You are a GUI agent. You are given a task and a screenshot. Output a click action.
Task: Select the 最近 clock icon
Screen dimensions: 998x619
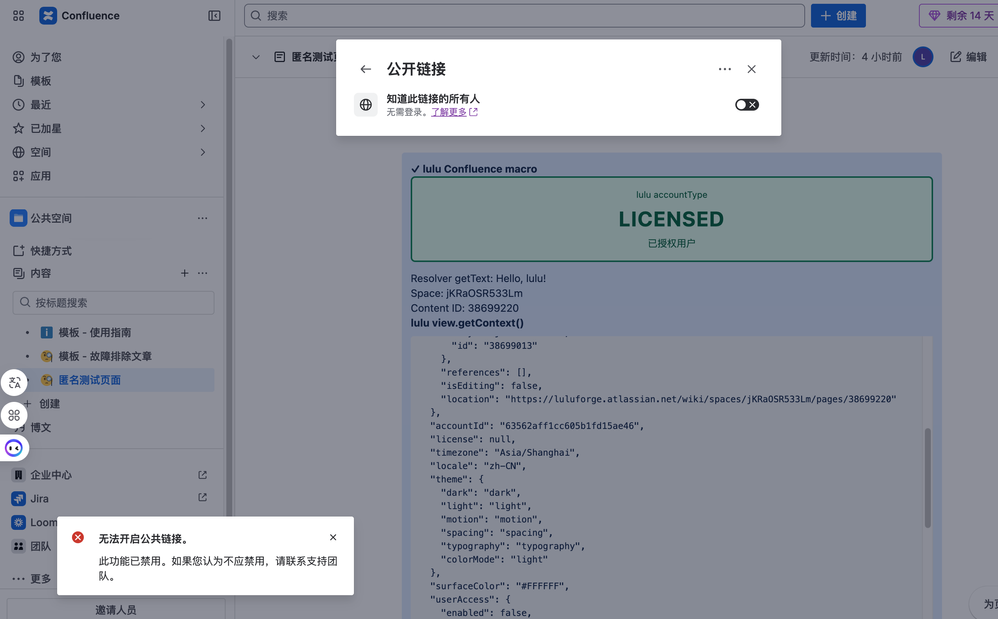[x=18, y=104]
